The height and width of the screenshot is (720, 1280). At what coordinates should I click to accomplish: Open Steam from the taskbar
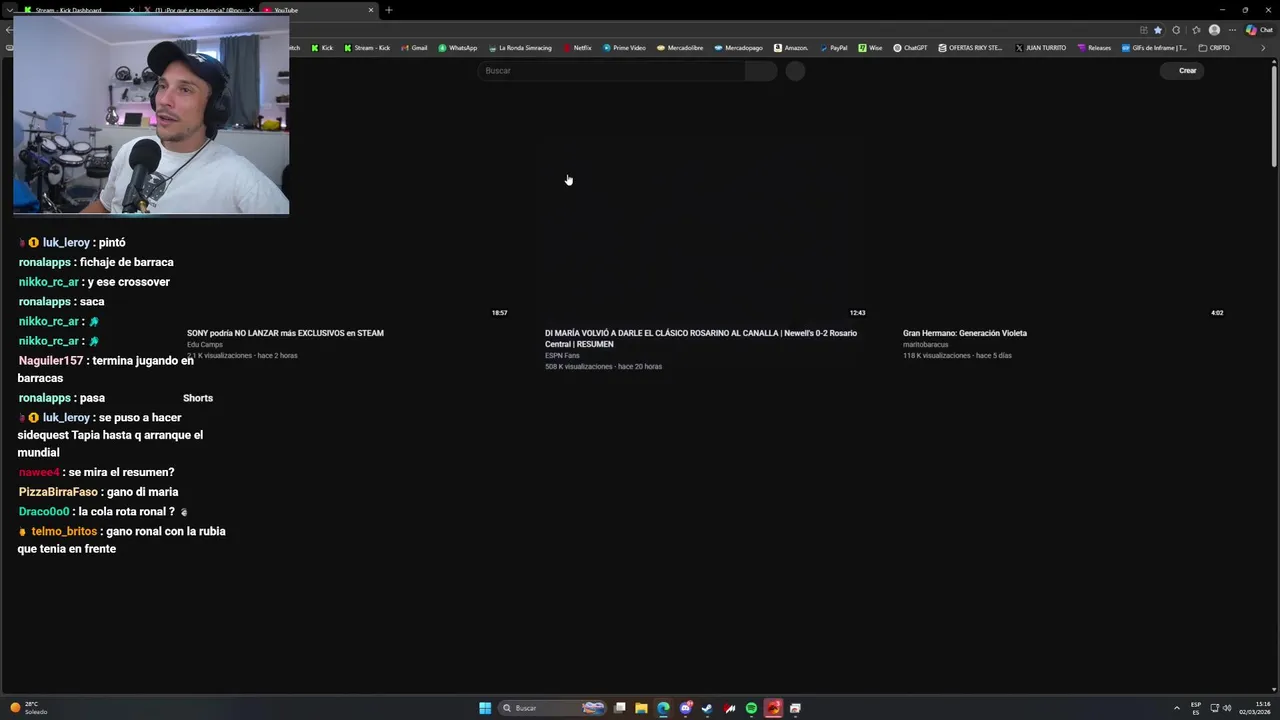tap(707, 708)
